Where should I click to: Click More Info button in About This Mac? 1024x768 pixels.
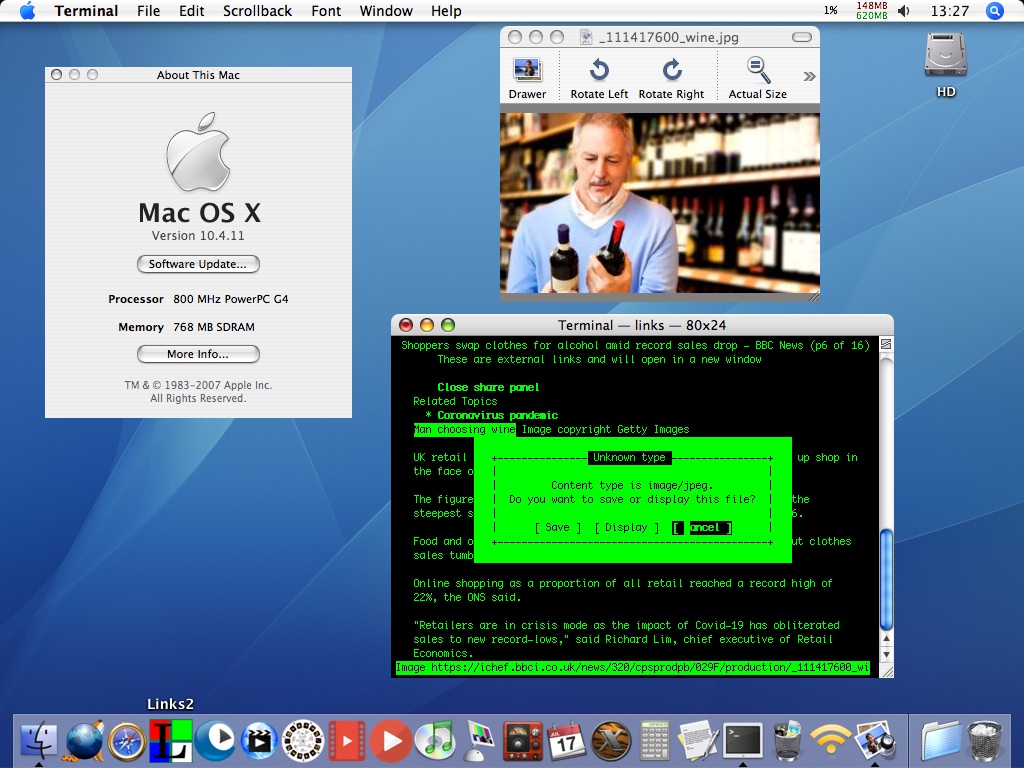(198, 354)
